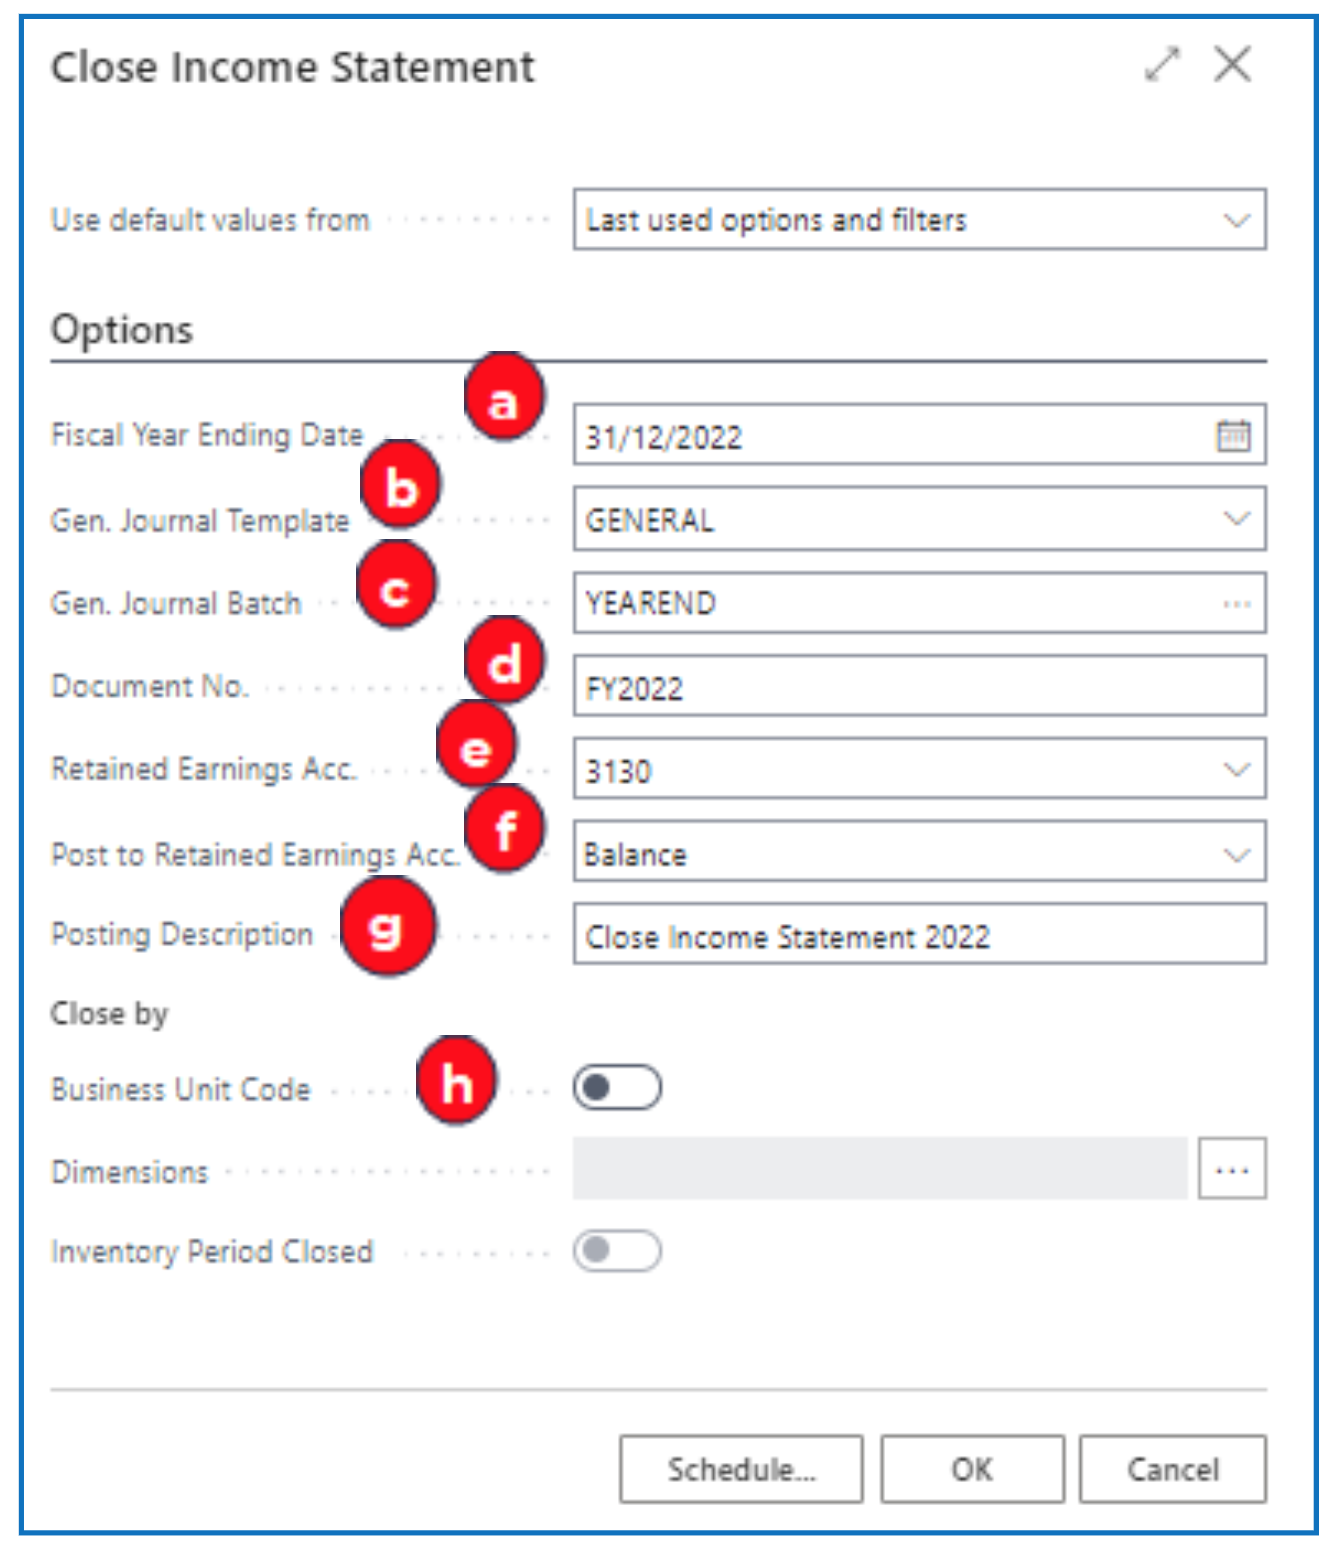Expand the Use default values from dropdown
The height and width of the screenshot is (1552, 1334).
[1236, 220]
